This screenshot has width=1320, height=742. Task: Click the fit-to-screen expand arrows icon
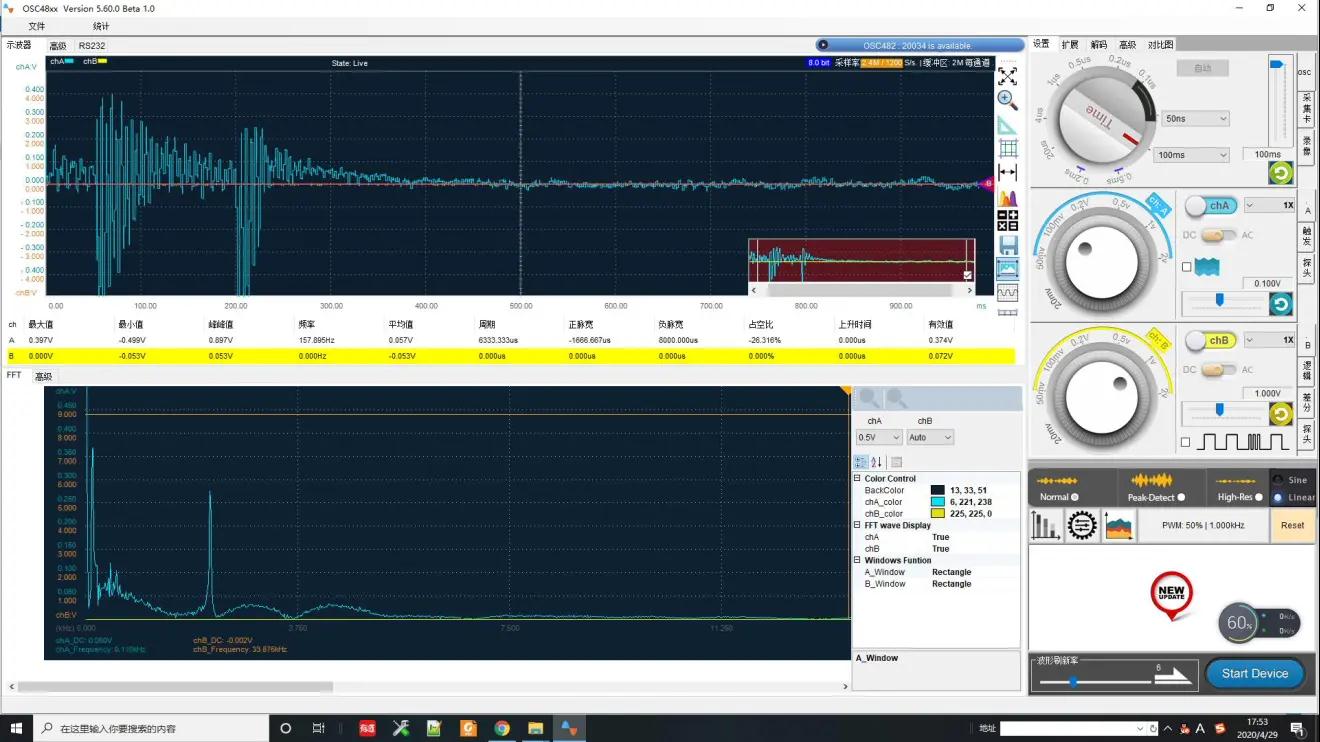pyautogui.click(x=1007, y=76)
